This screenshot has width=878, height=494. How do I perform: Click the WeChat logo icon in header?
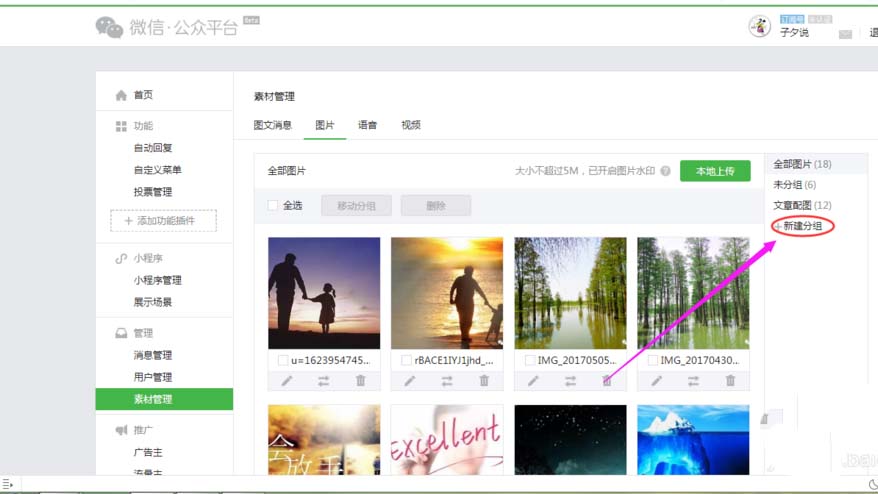pyautogui.click(x=109, y=27)
